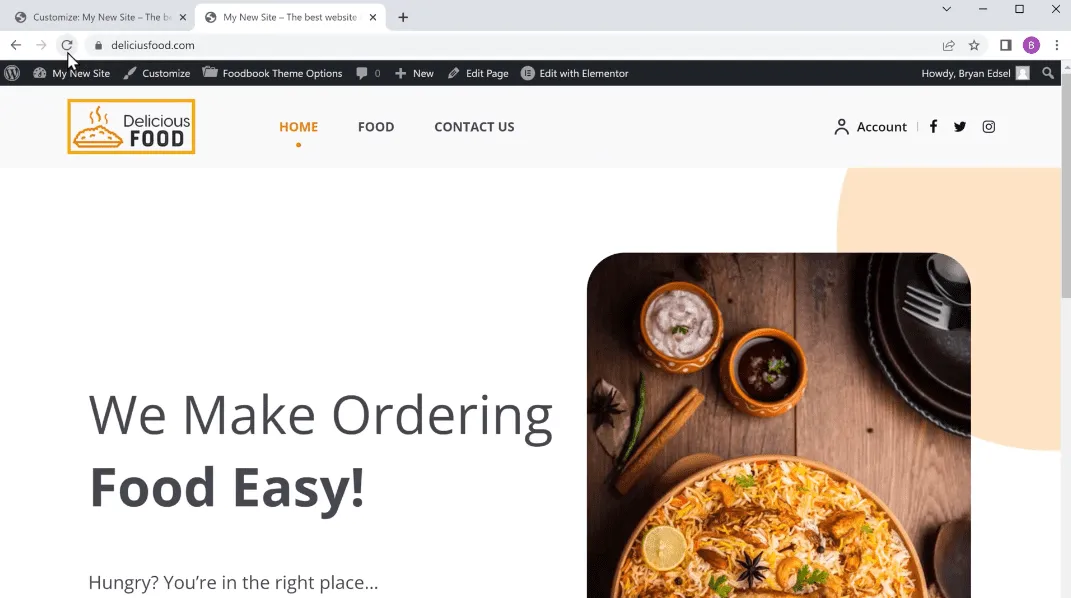This screenshot has height=598, width=1071.
Task: Open the CONTACT US page
Action: pyautogui.click(x=474, y=126)
